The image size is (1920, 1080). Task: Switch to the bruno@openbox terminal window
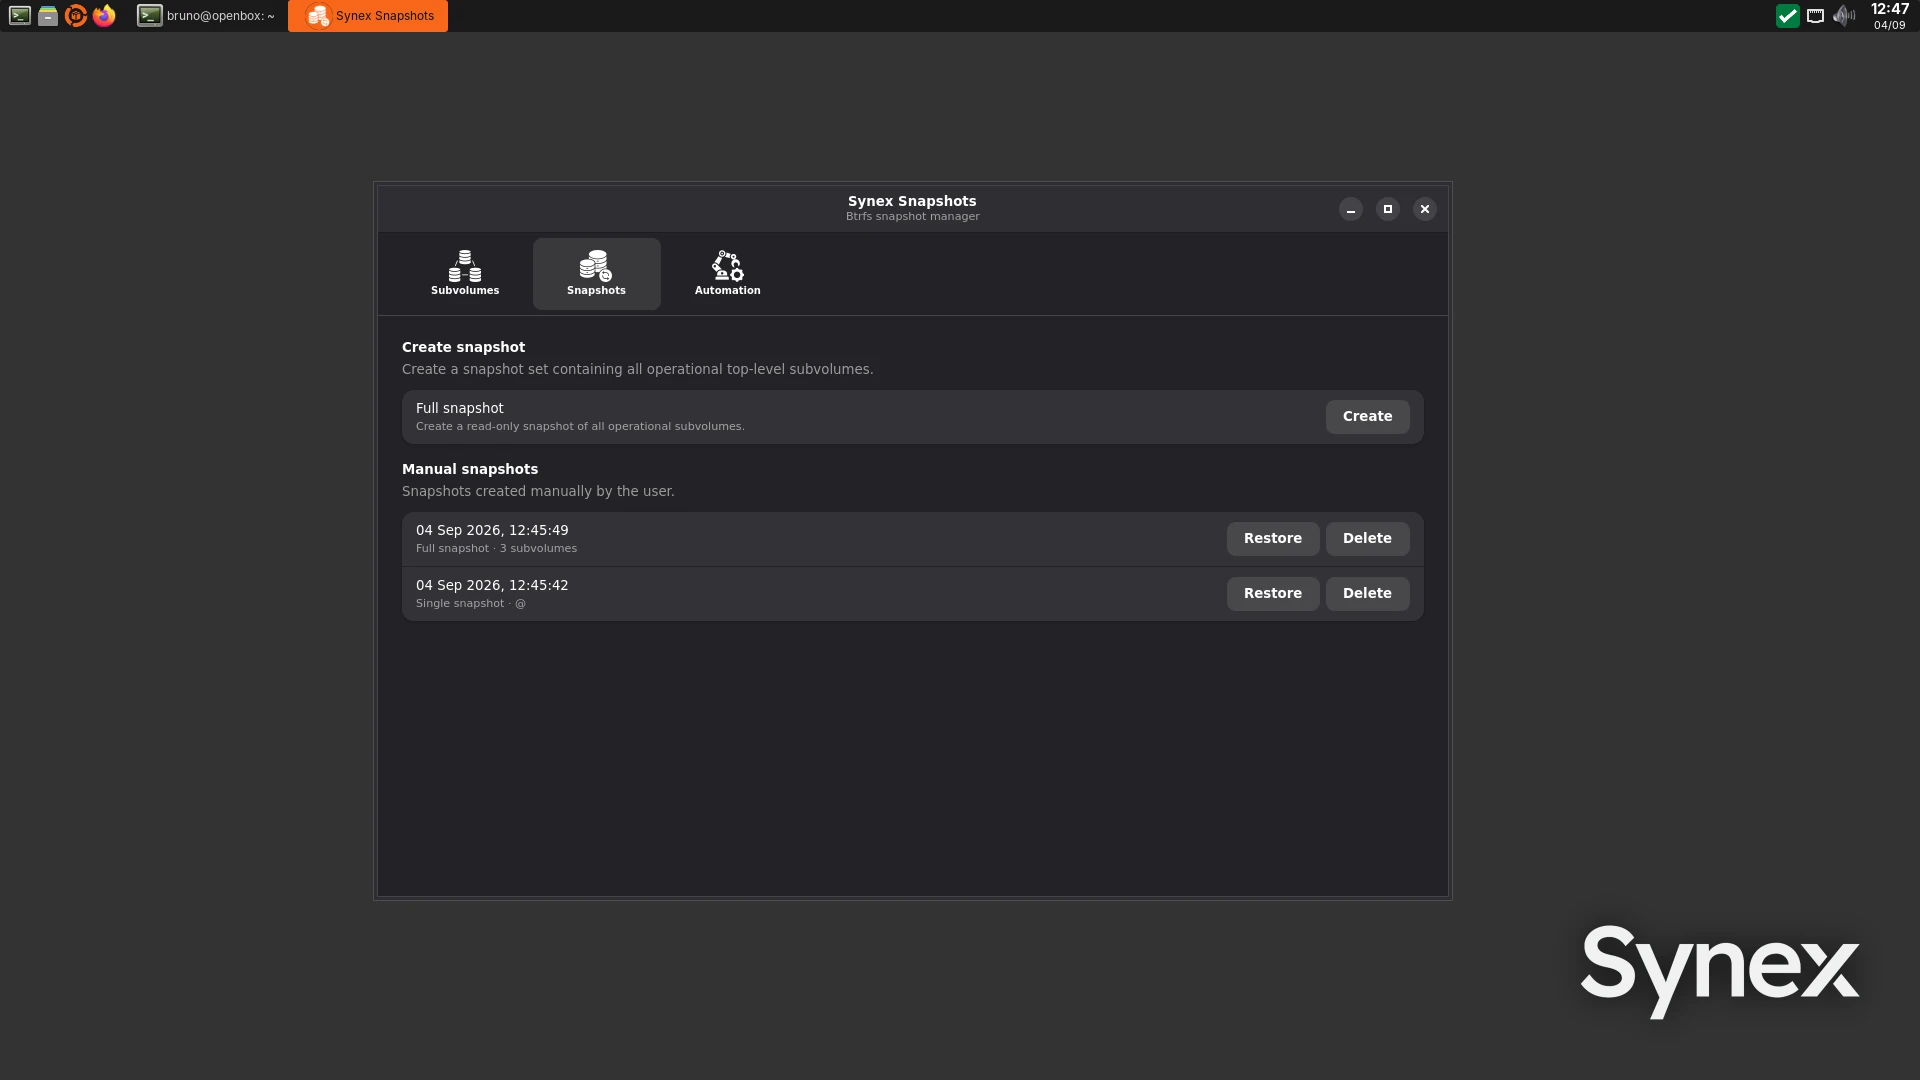coord(207,15)
